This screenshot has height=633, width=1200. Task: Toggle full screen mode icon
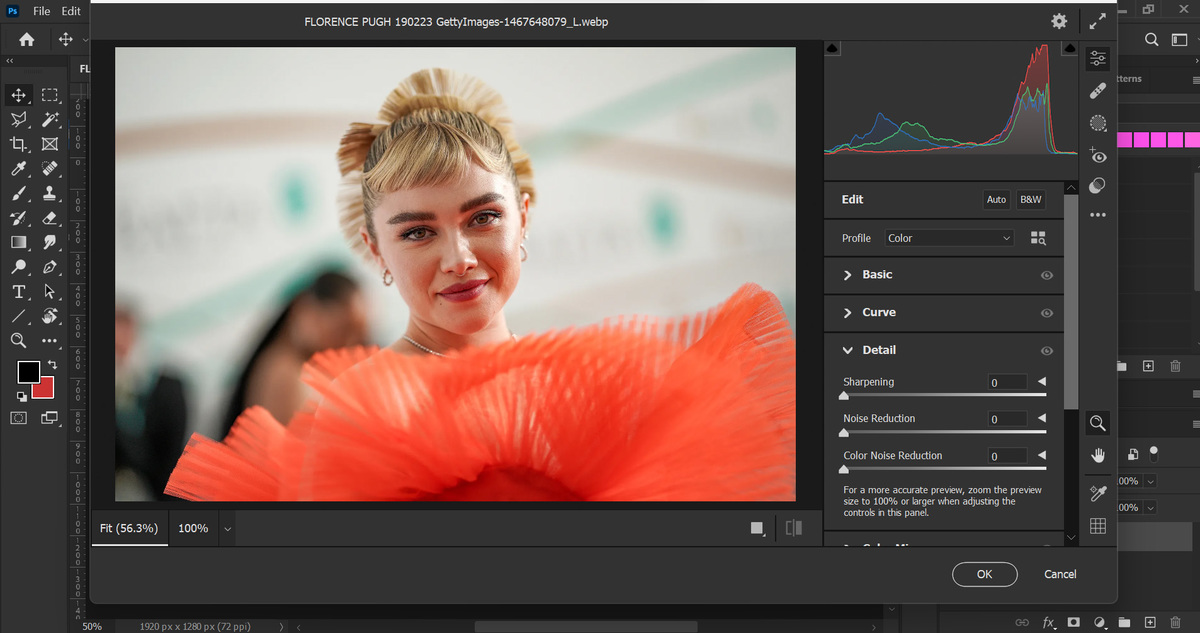(1097, 21)
